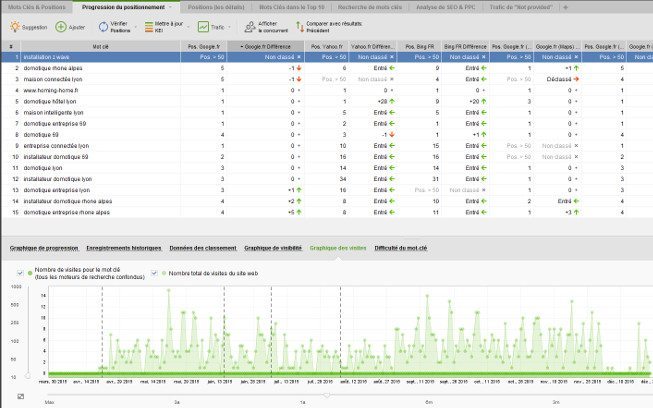Viewport: 653px width, 408px height.
Task: Click the Ajouter green plus icon
Action: (61, 27)
